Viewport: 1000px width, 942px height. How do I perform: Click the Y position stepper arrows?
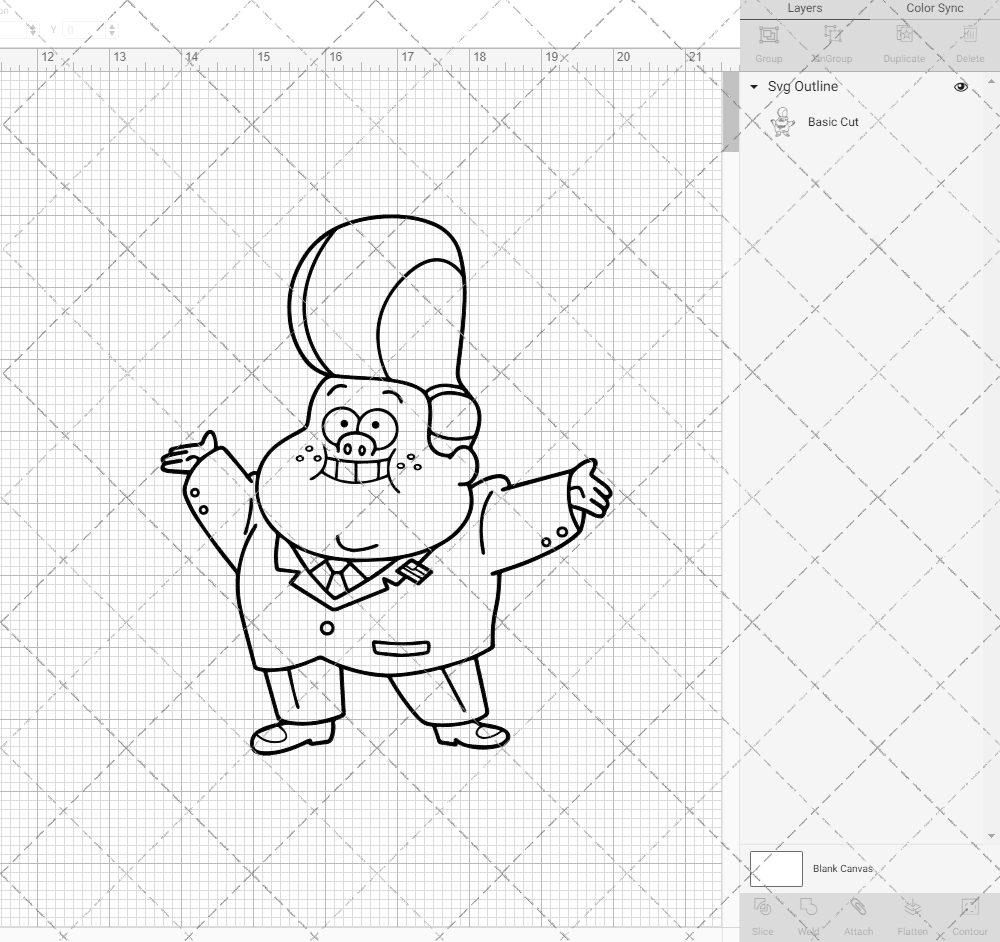click(x=111, y=30)
